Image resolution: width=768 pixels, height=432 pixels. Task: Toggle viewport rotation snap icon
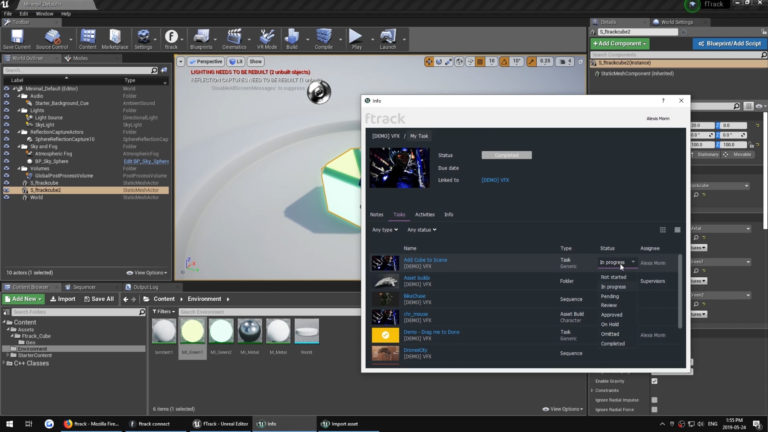coord(504,62)
